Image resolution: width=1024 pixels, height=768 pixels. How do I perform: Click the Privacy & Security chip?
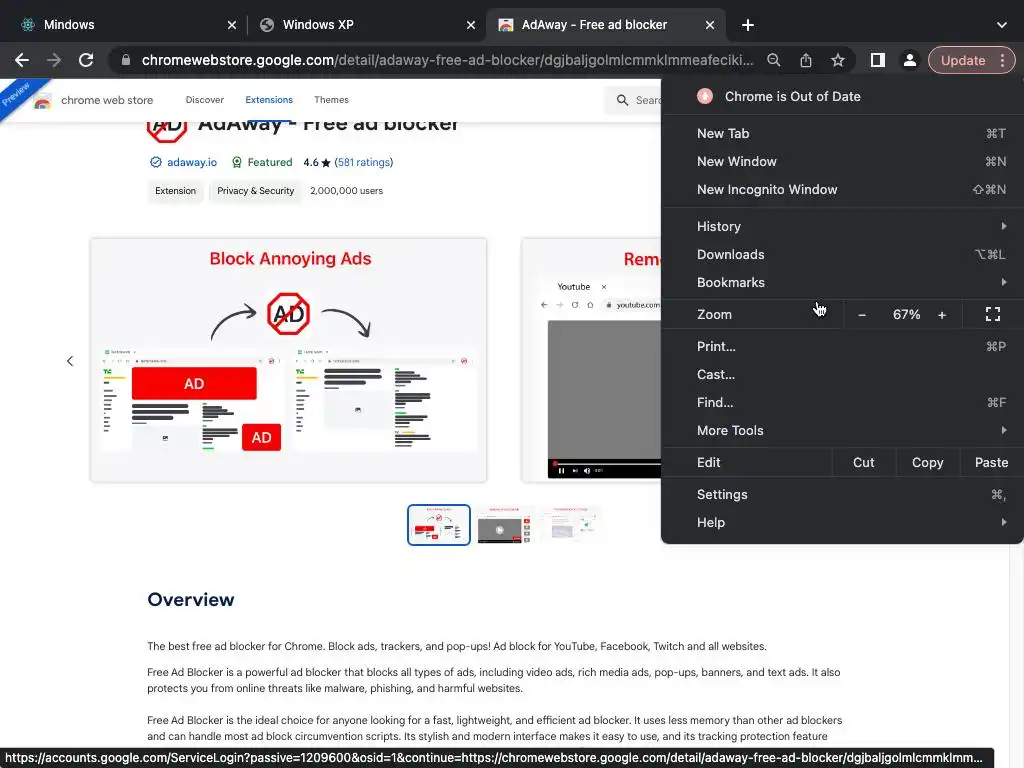[x=255, y=191]
